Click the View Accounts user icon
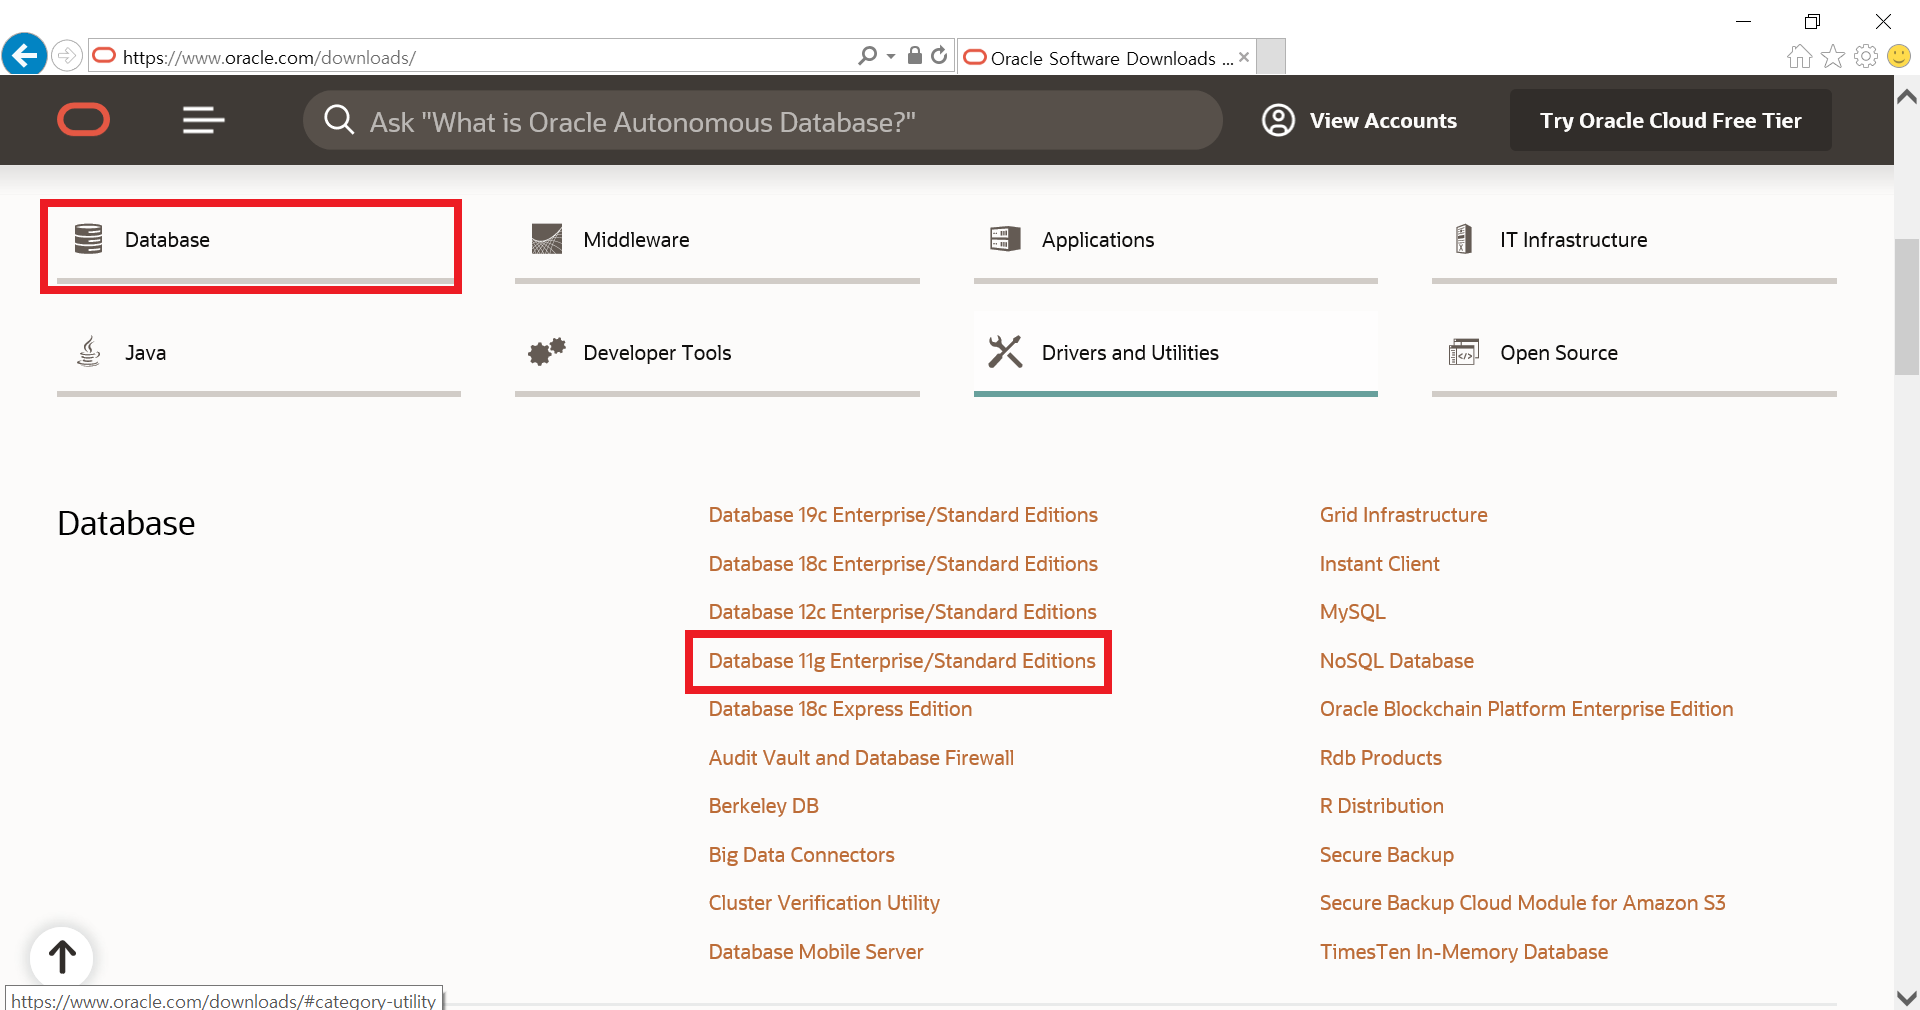This screenshot has height=1010, width=1920. [x=1278, y=120]
